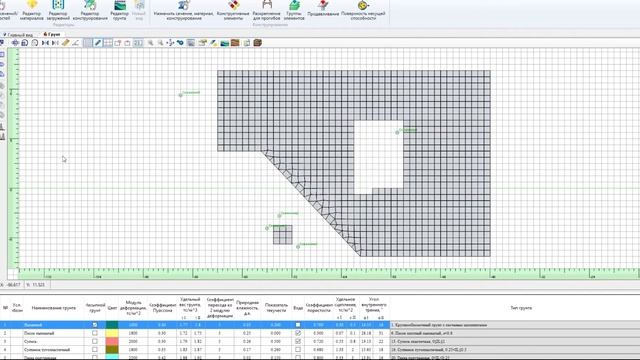Click the grid icon next to pencil tool
The image size is (640, 360).
[x=108, y=43]
